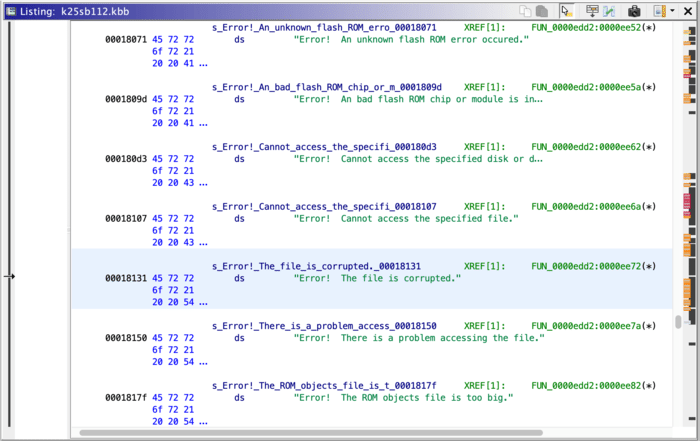Screen dimensions: 700x441
Task: Expand the dropdown arrow beside the margin icon
Action: [672, 11]
